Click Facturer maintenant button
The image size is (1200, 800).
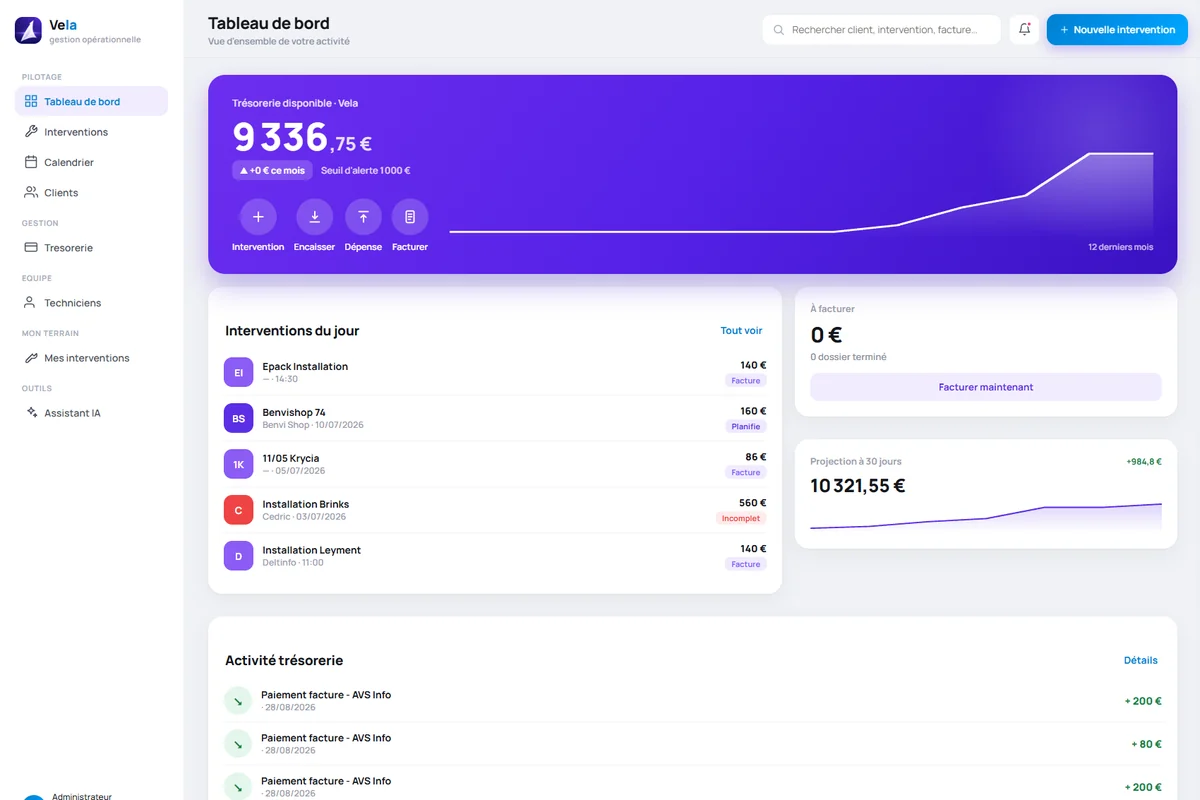(986, 387)
